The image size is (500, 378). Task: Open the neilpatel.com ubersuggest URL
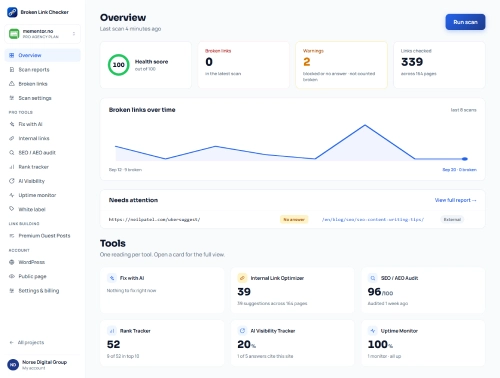coord(154,219)
